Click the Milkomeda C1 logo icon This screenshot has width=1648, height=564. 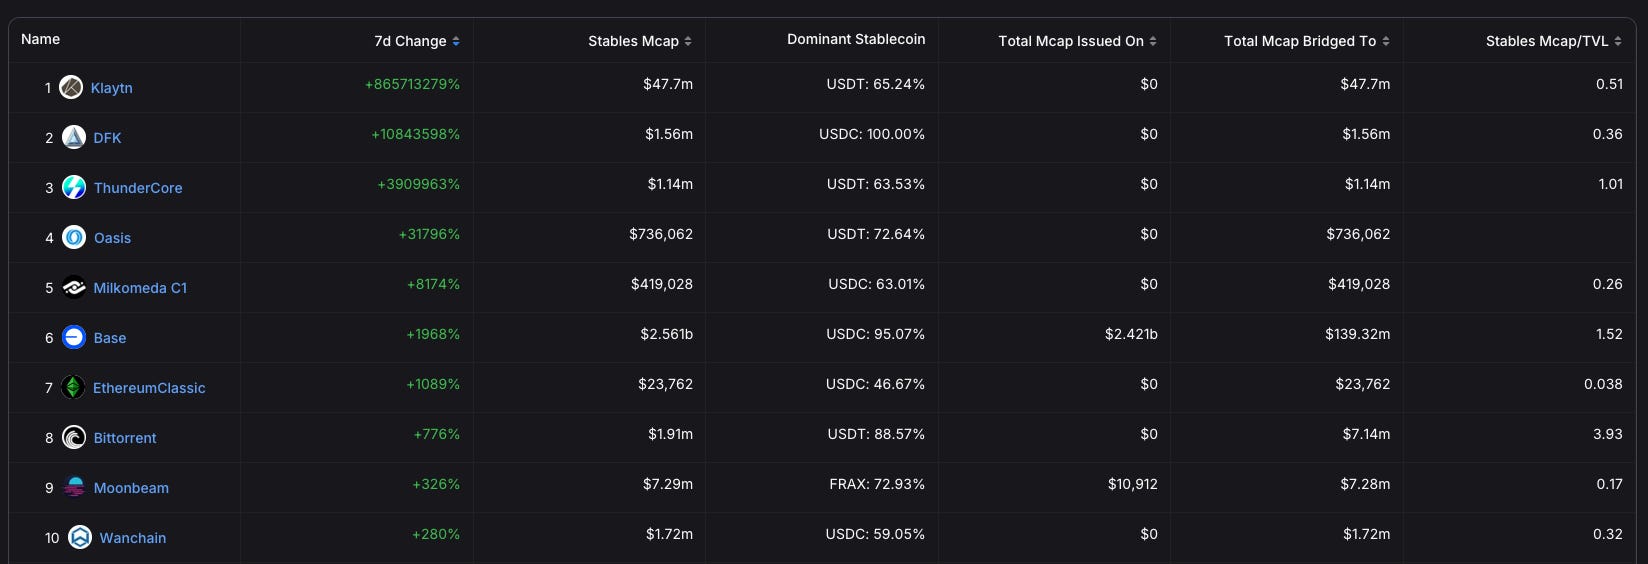74,287
